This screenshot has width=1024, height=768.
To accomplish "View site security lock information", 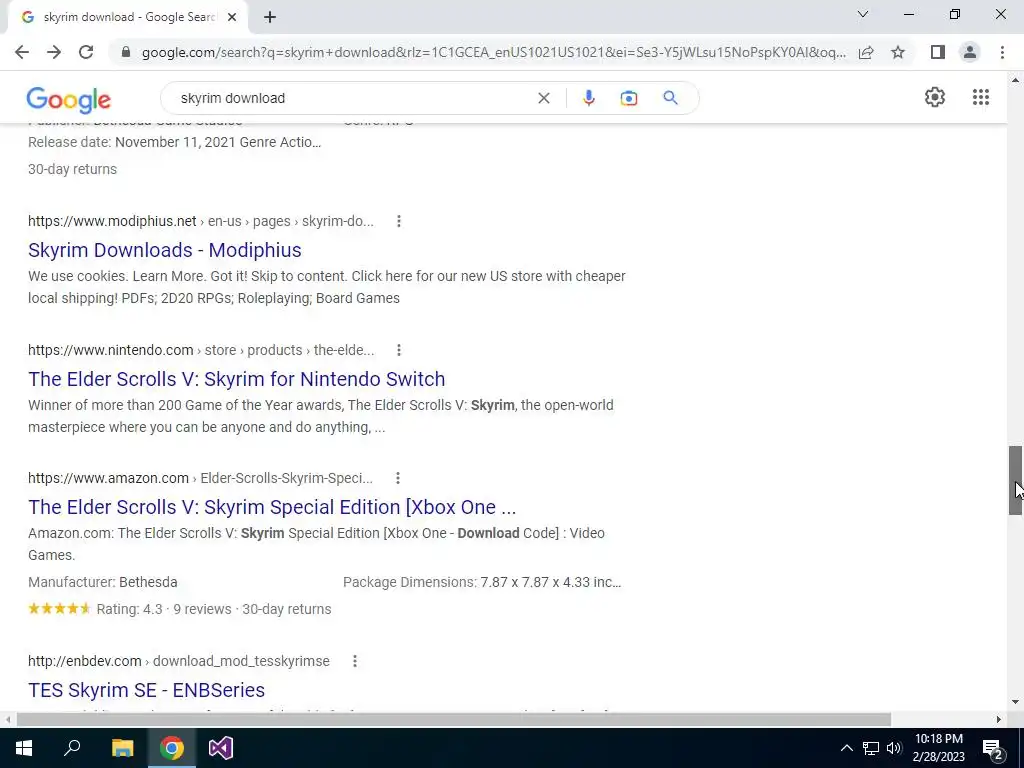I will tap(126, 52).
